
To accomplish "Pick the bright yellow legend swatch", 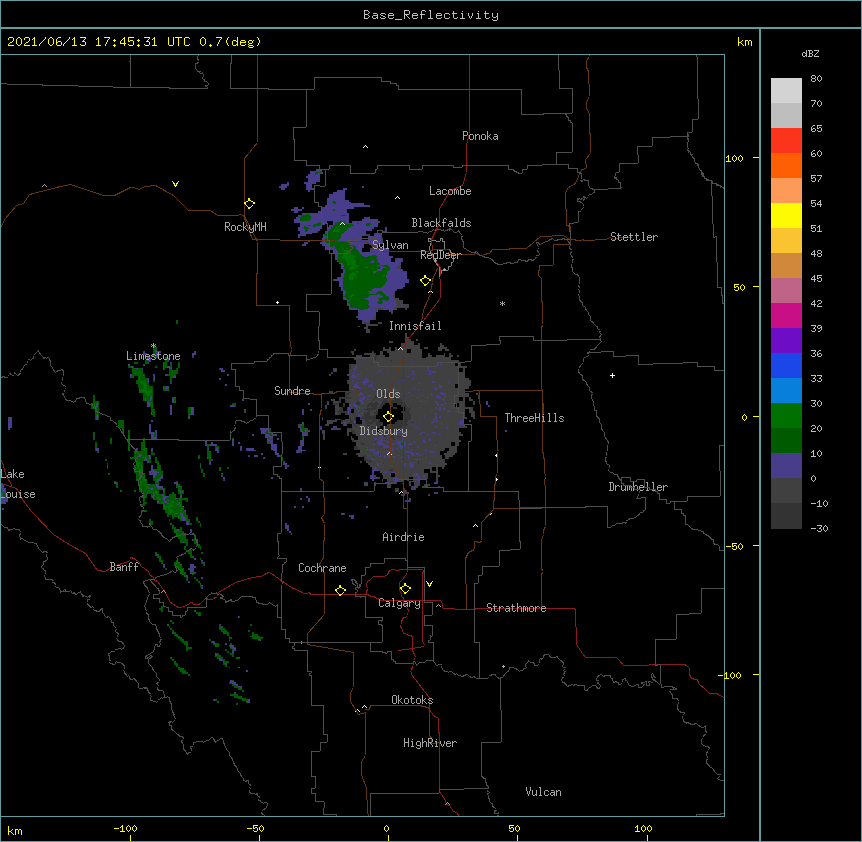I will [786, 215].
